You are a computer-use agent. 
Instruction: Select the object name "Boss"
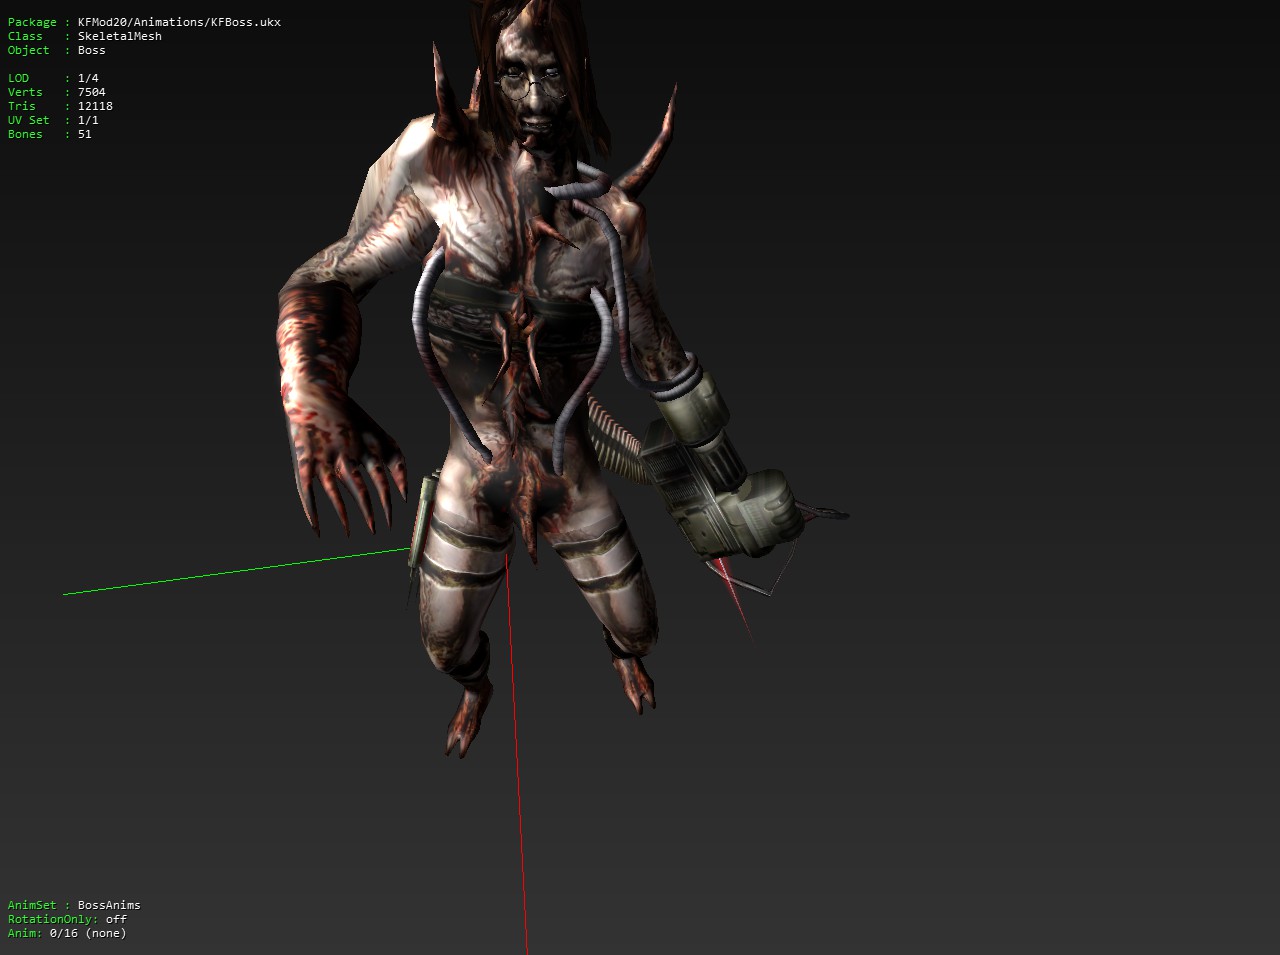point(92,50)
